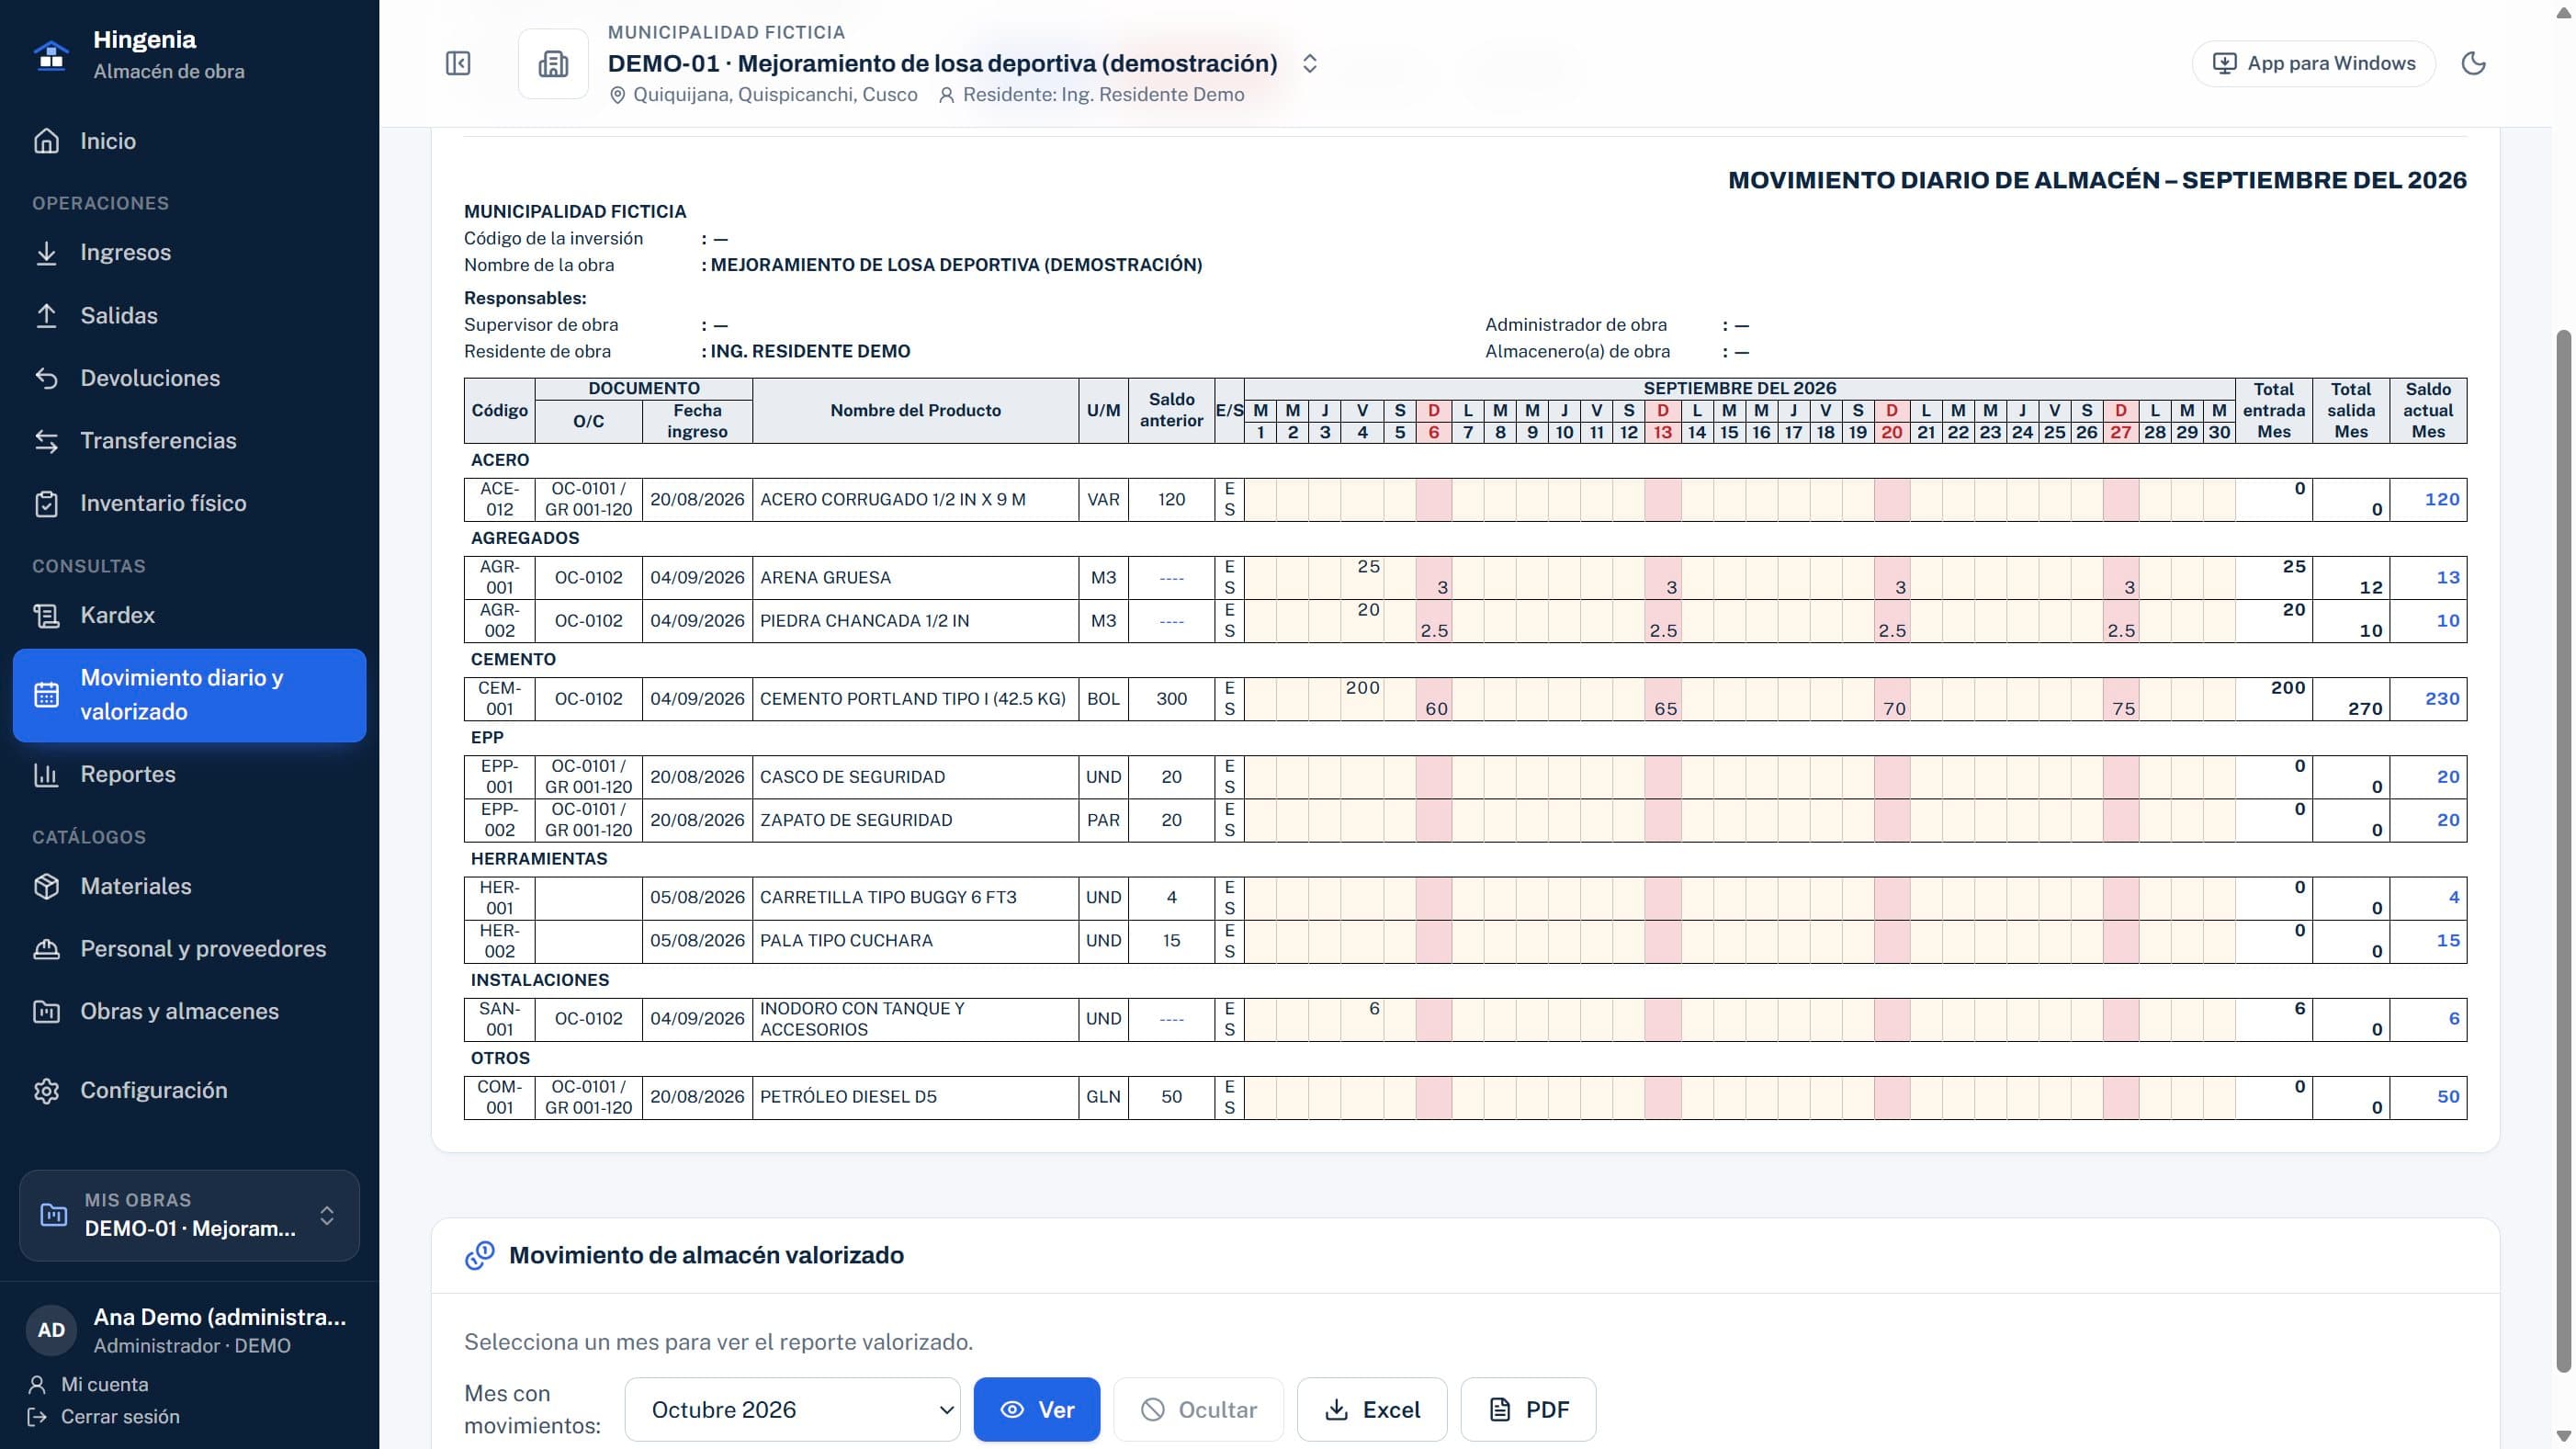
Task: Click the Kardex ledger icon
Action: tap(47, 616)
